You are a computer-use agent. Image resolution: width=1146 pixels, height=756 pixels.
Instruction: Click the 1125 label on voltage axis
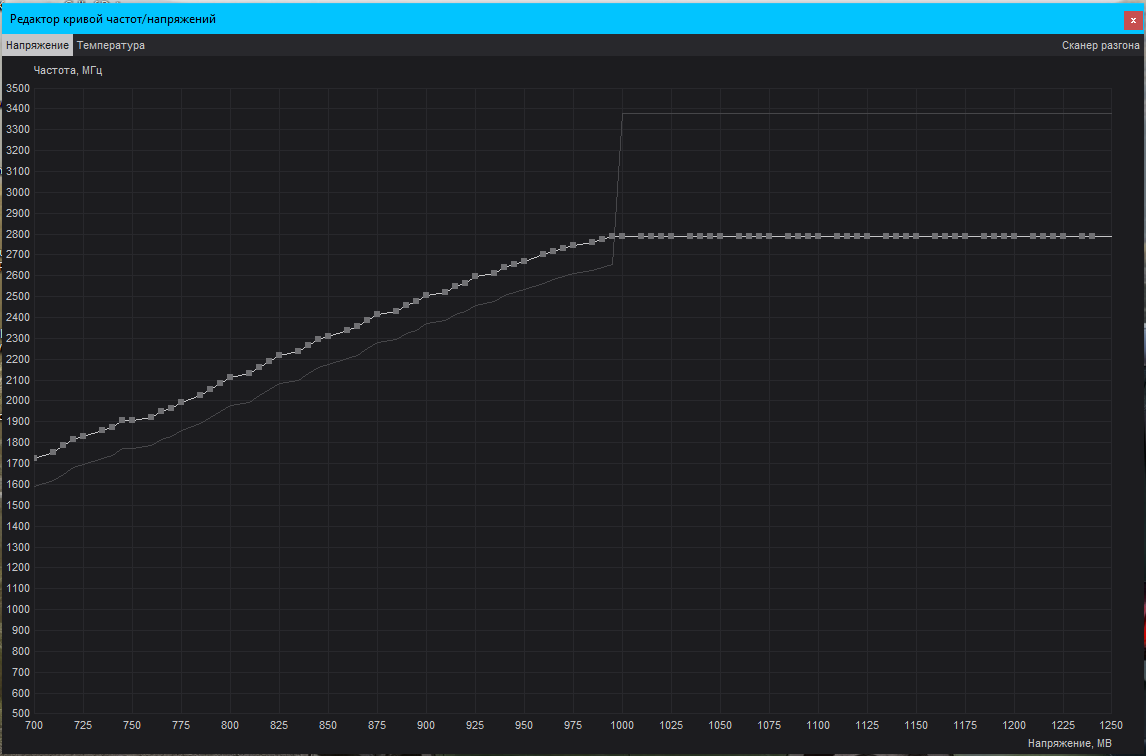pyautogui.click(x=867, y=725)
